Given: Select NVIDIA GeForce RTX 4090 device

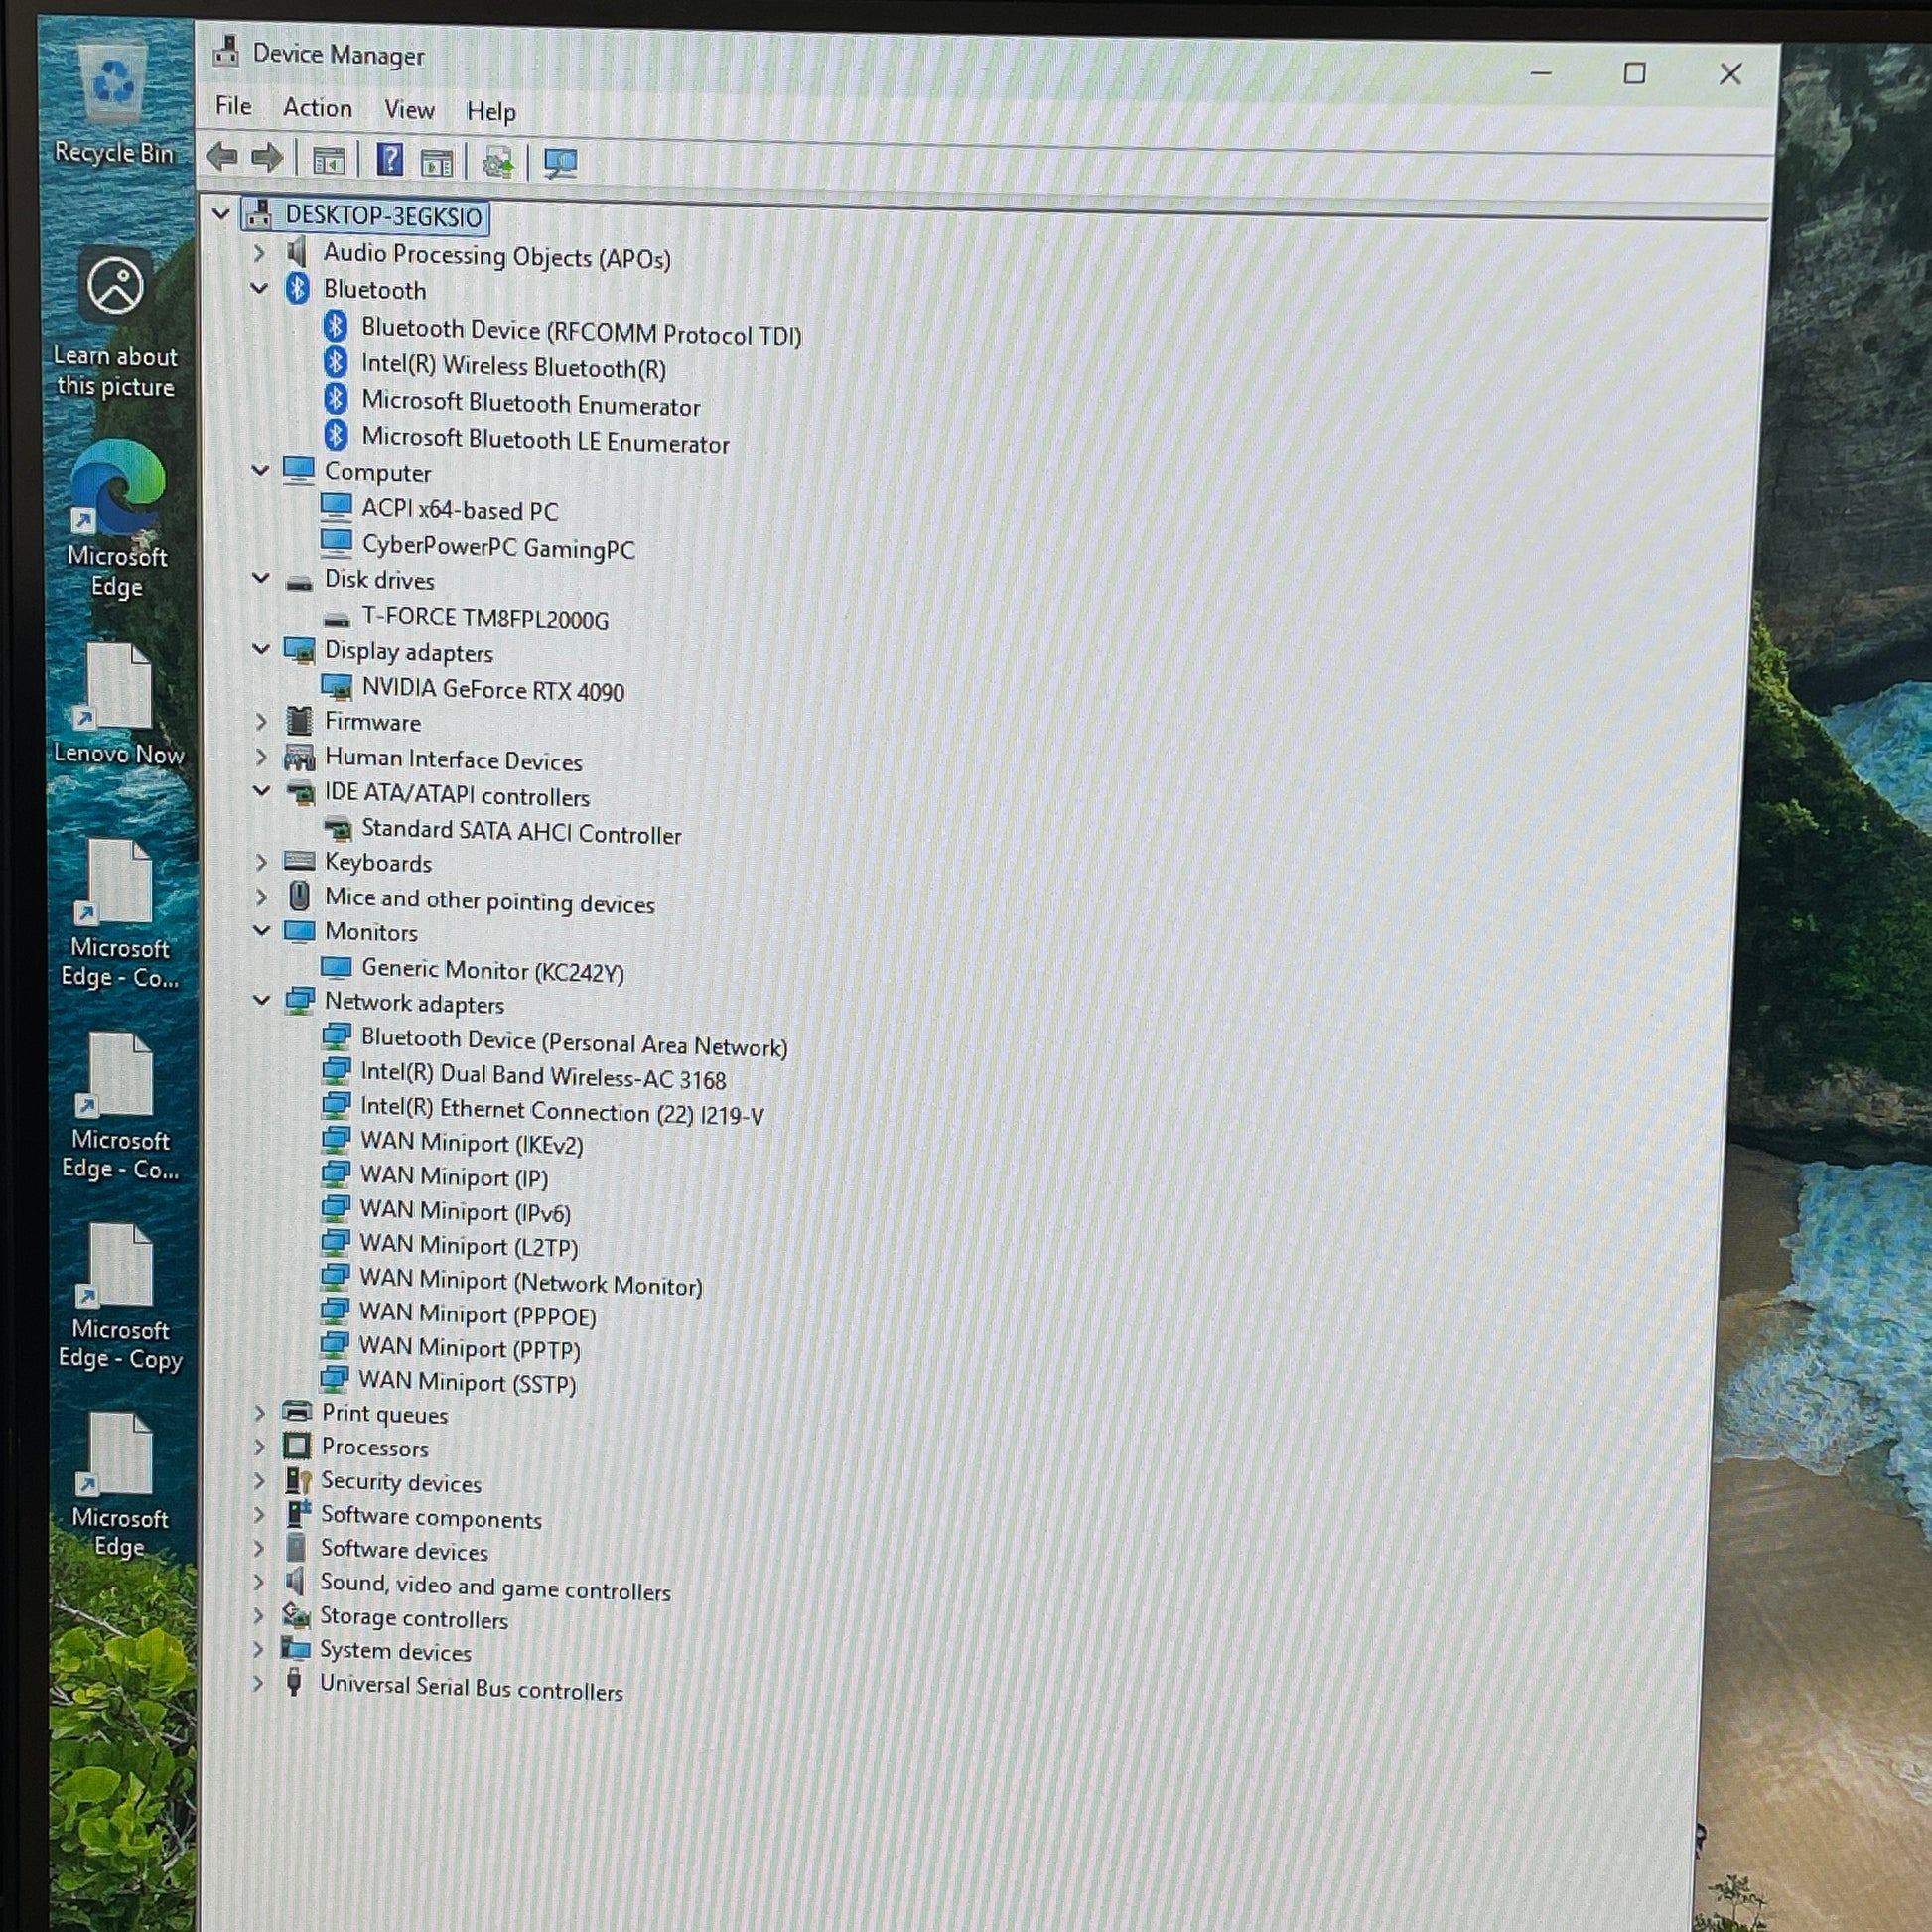Looking at the screenshot, I should [492, 690].
